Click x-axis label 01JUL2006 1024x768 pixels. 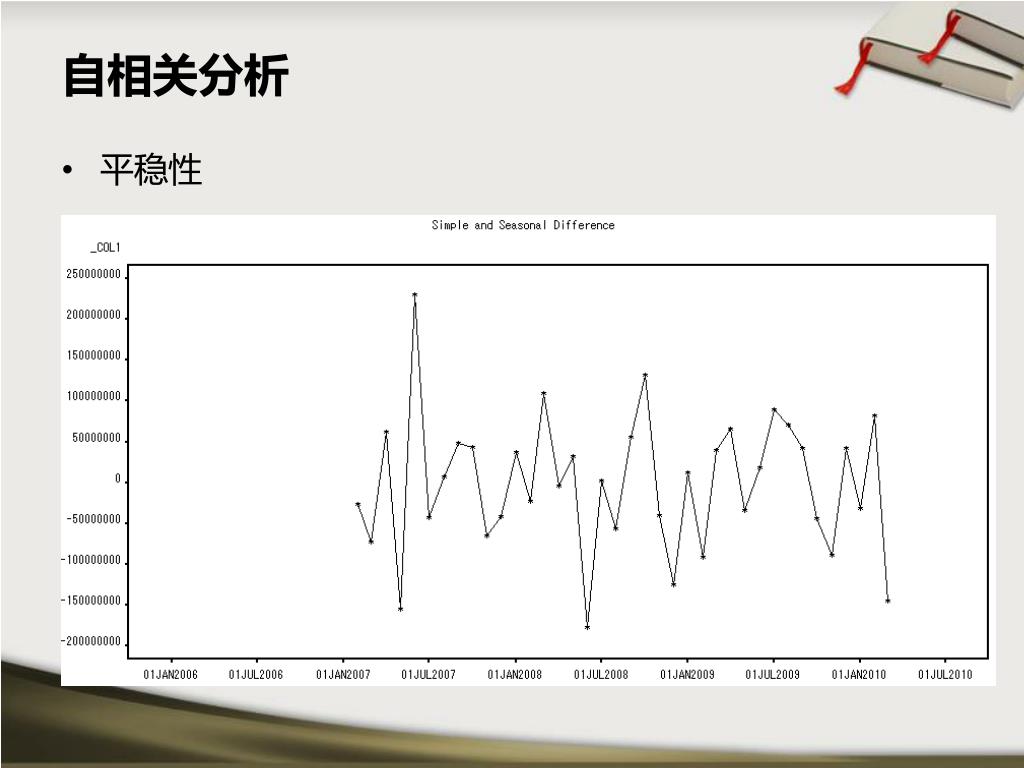256,675
